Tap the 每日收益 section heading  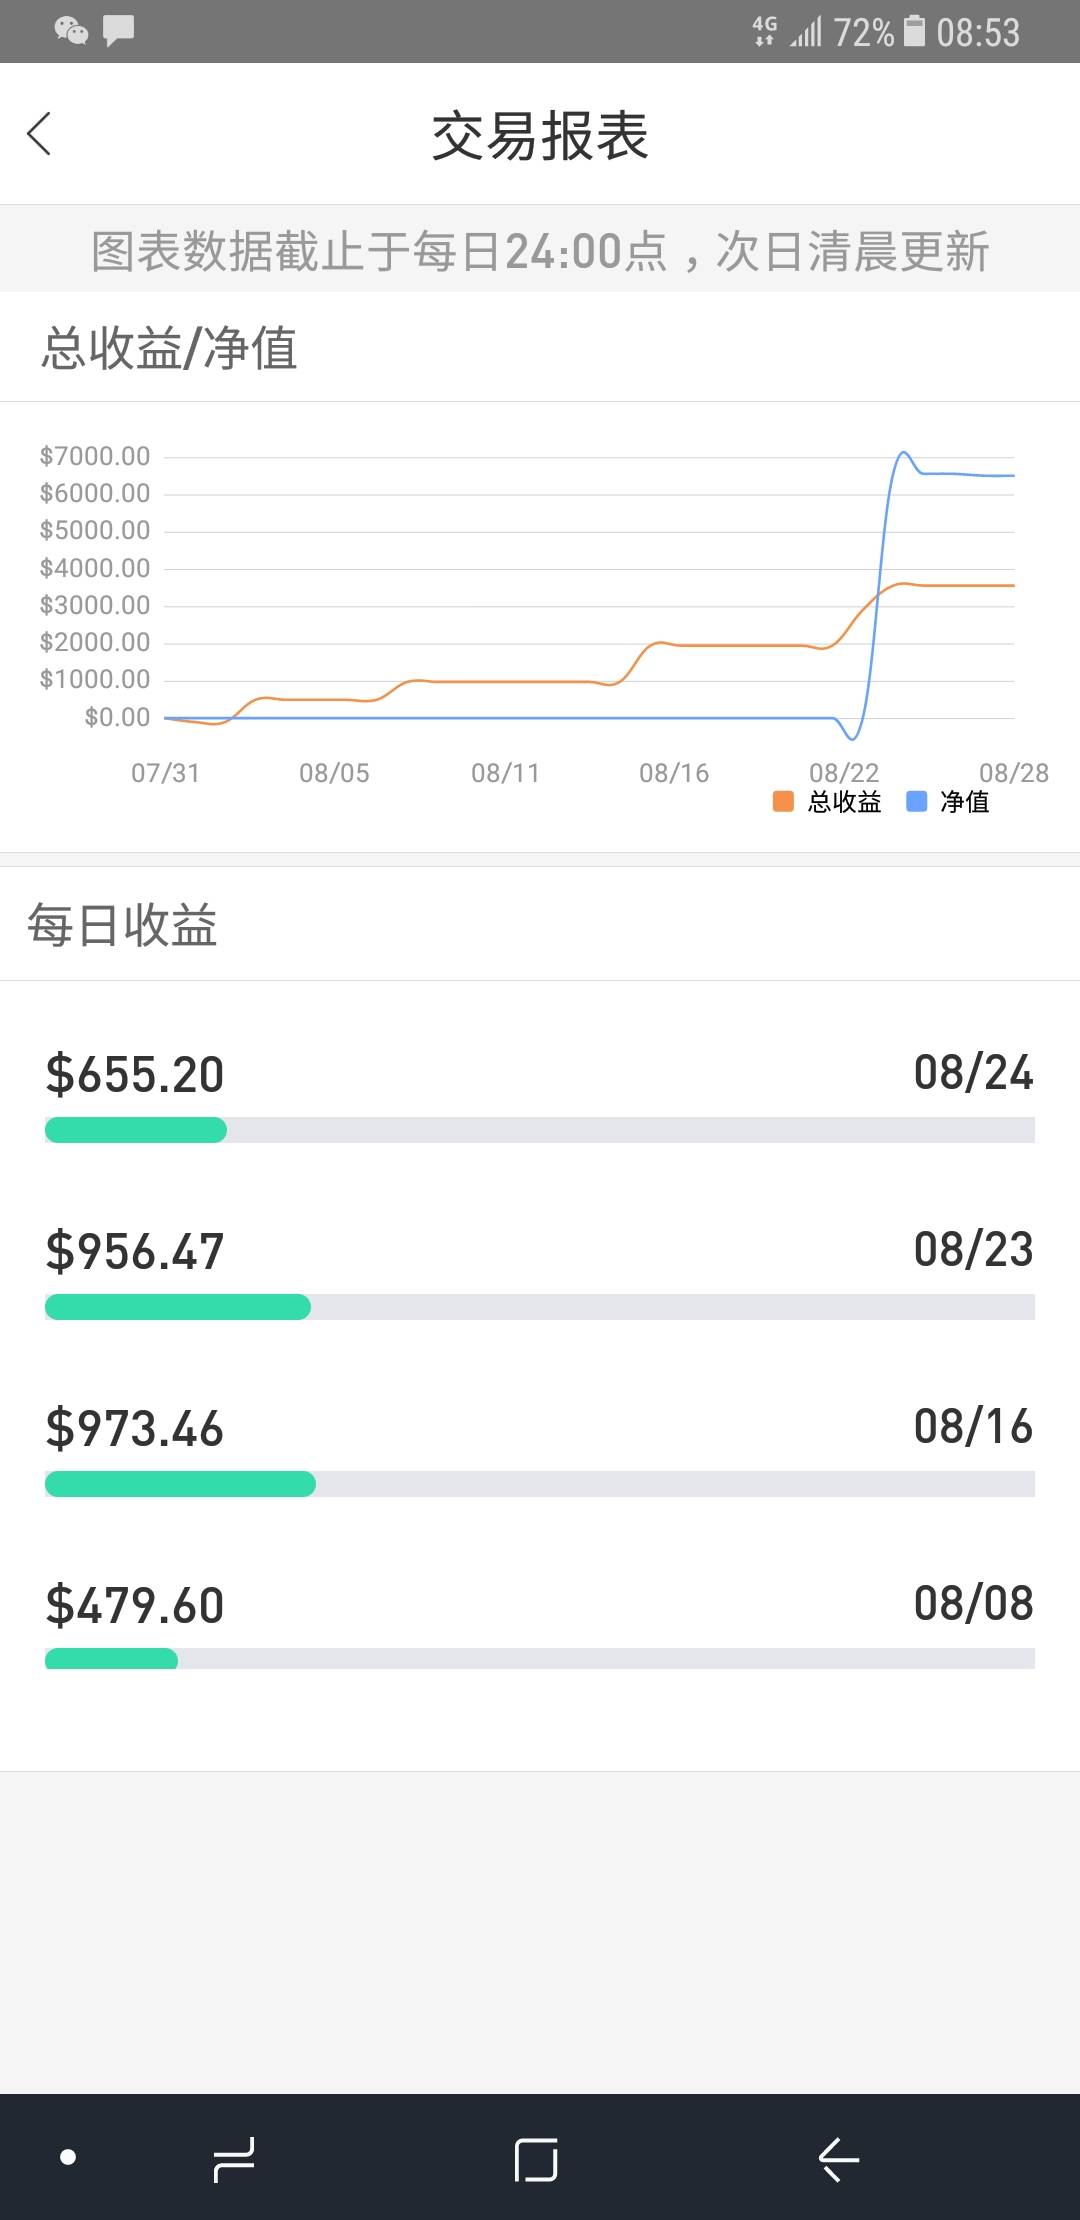(122, 924)
